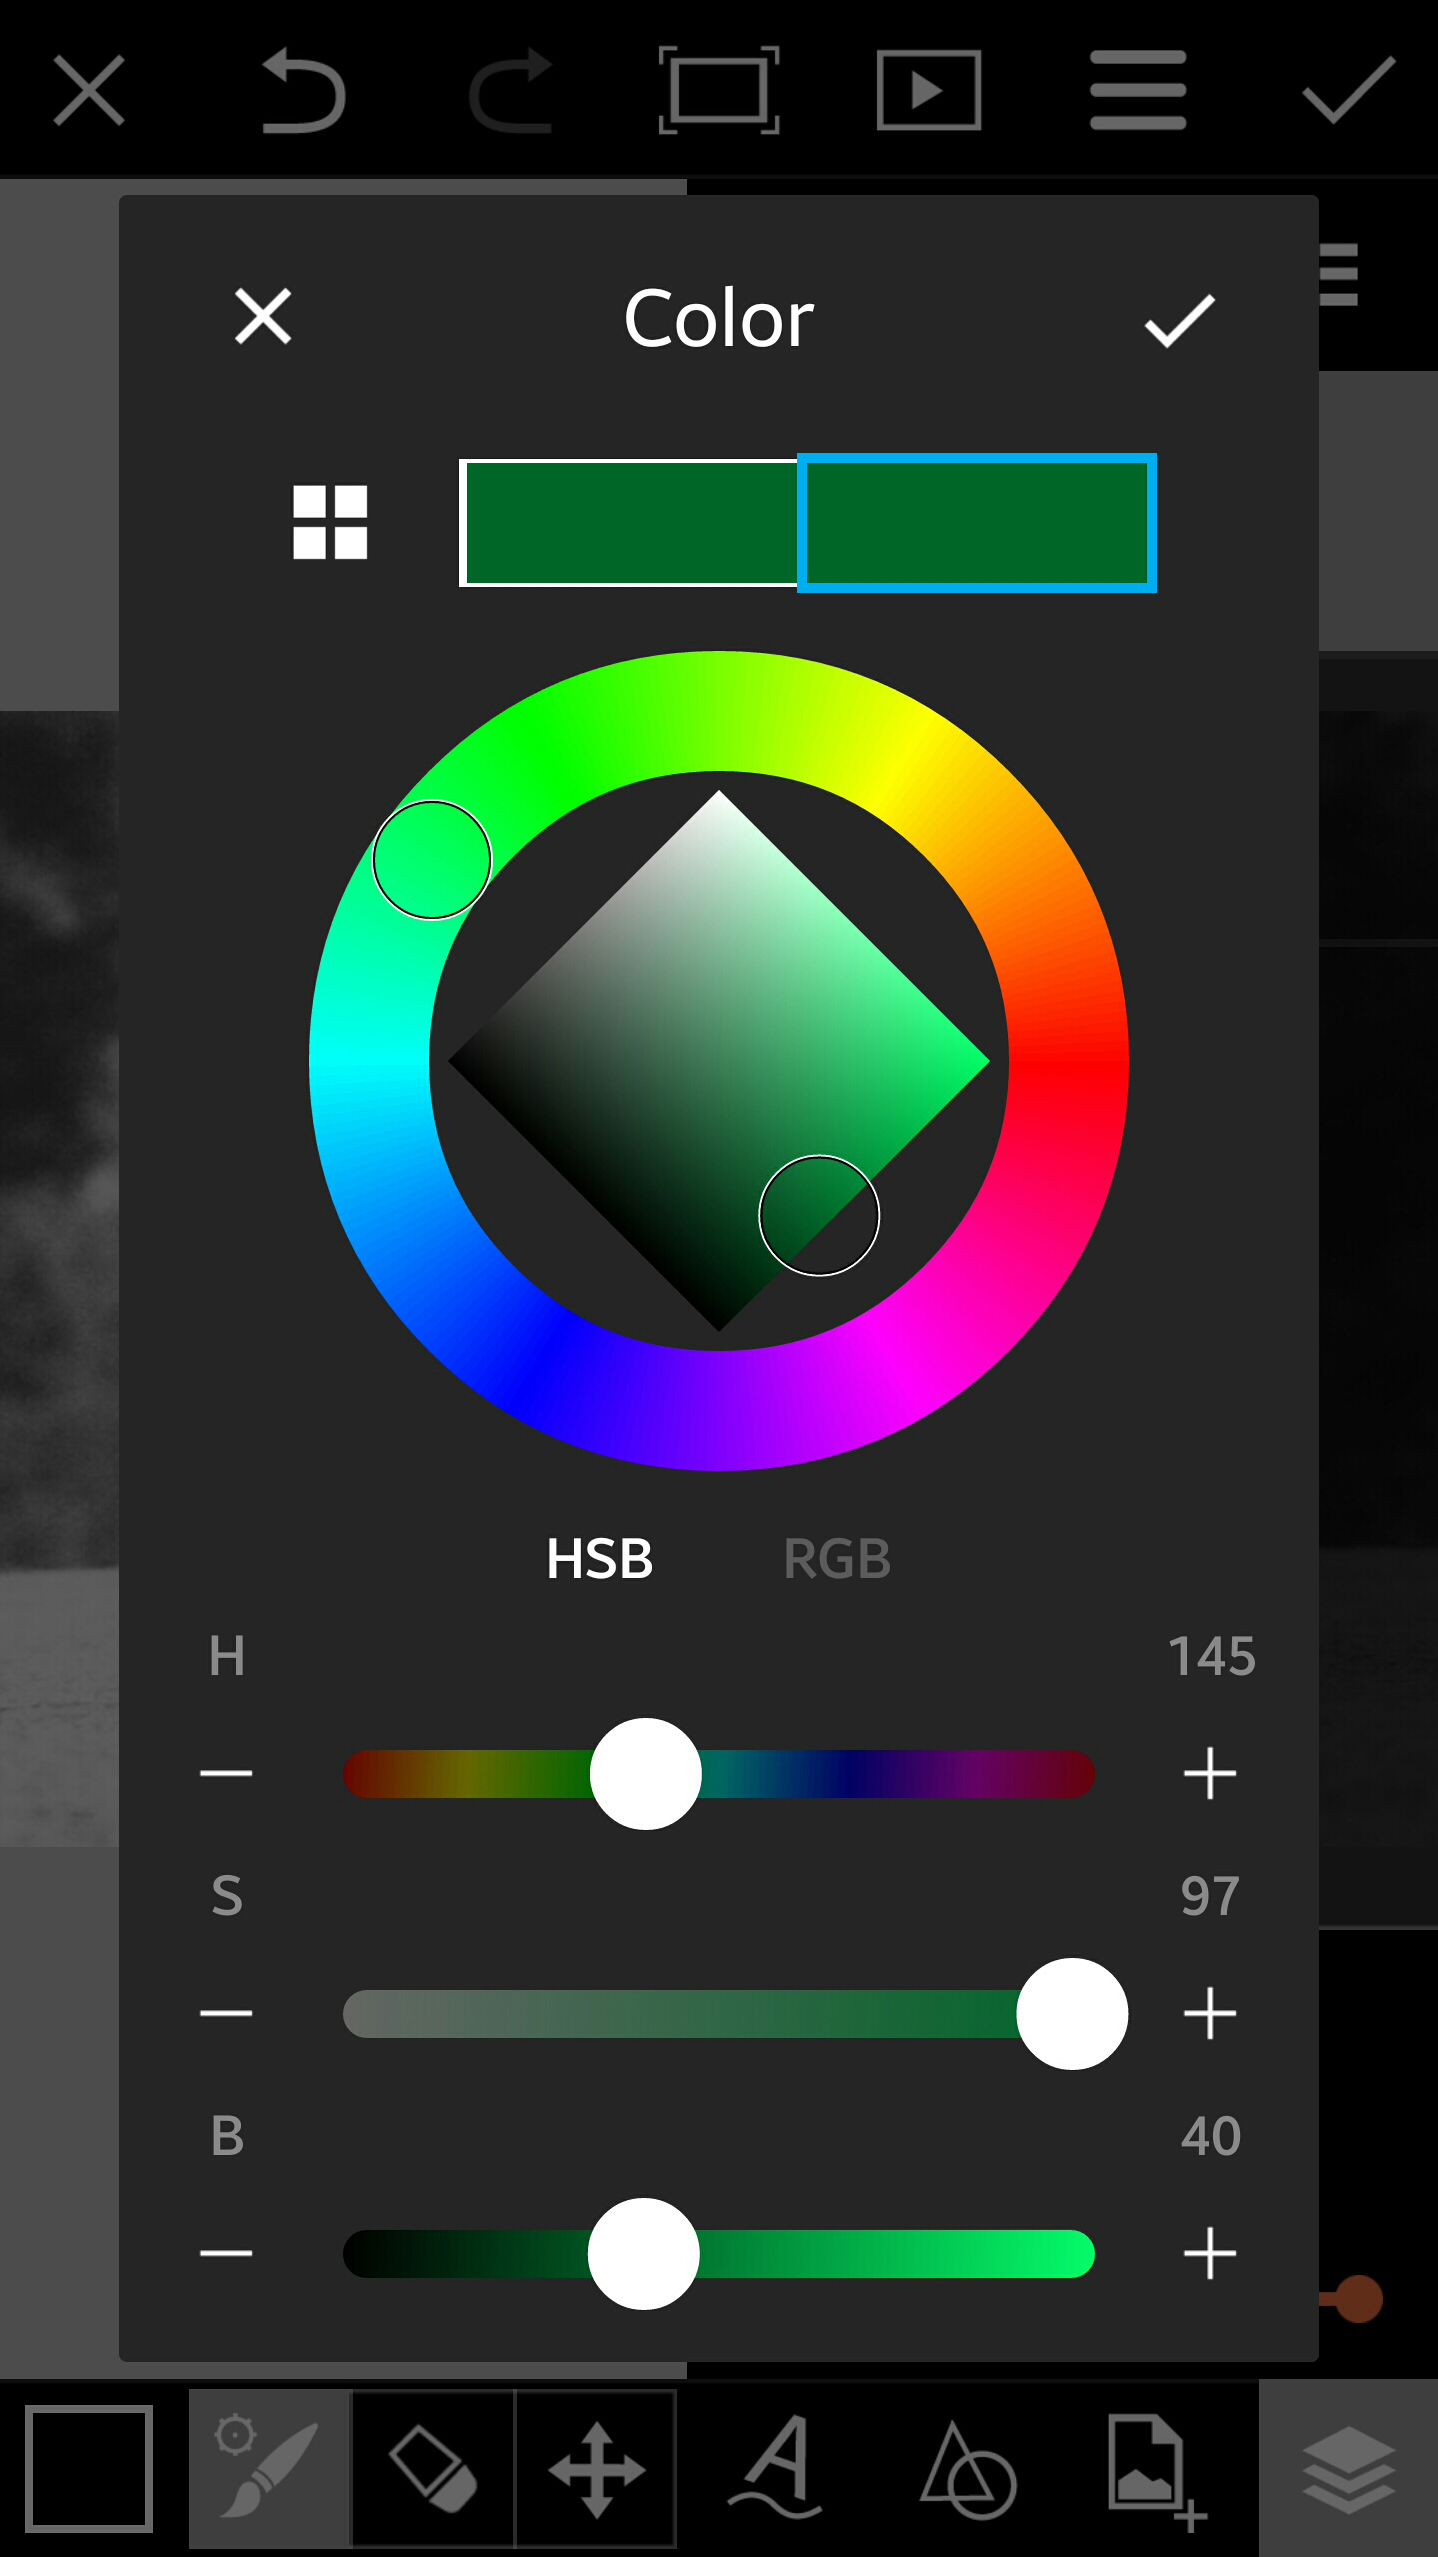Click the Brightness slider knob
The image size is (1438, 2557).
pyautogui.click(x=644, y=2254)
